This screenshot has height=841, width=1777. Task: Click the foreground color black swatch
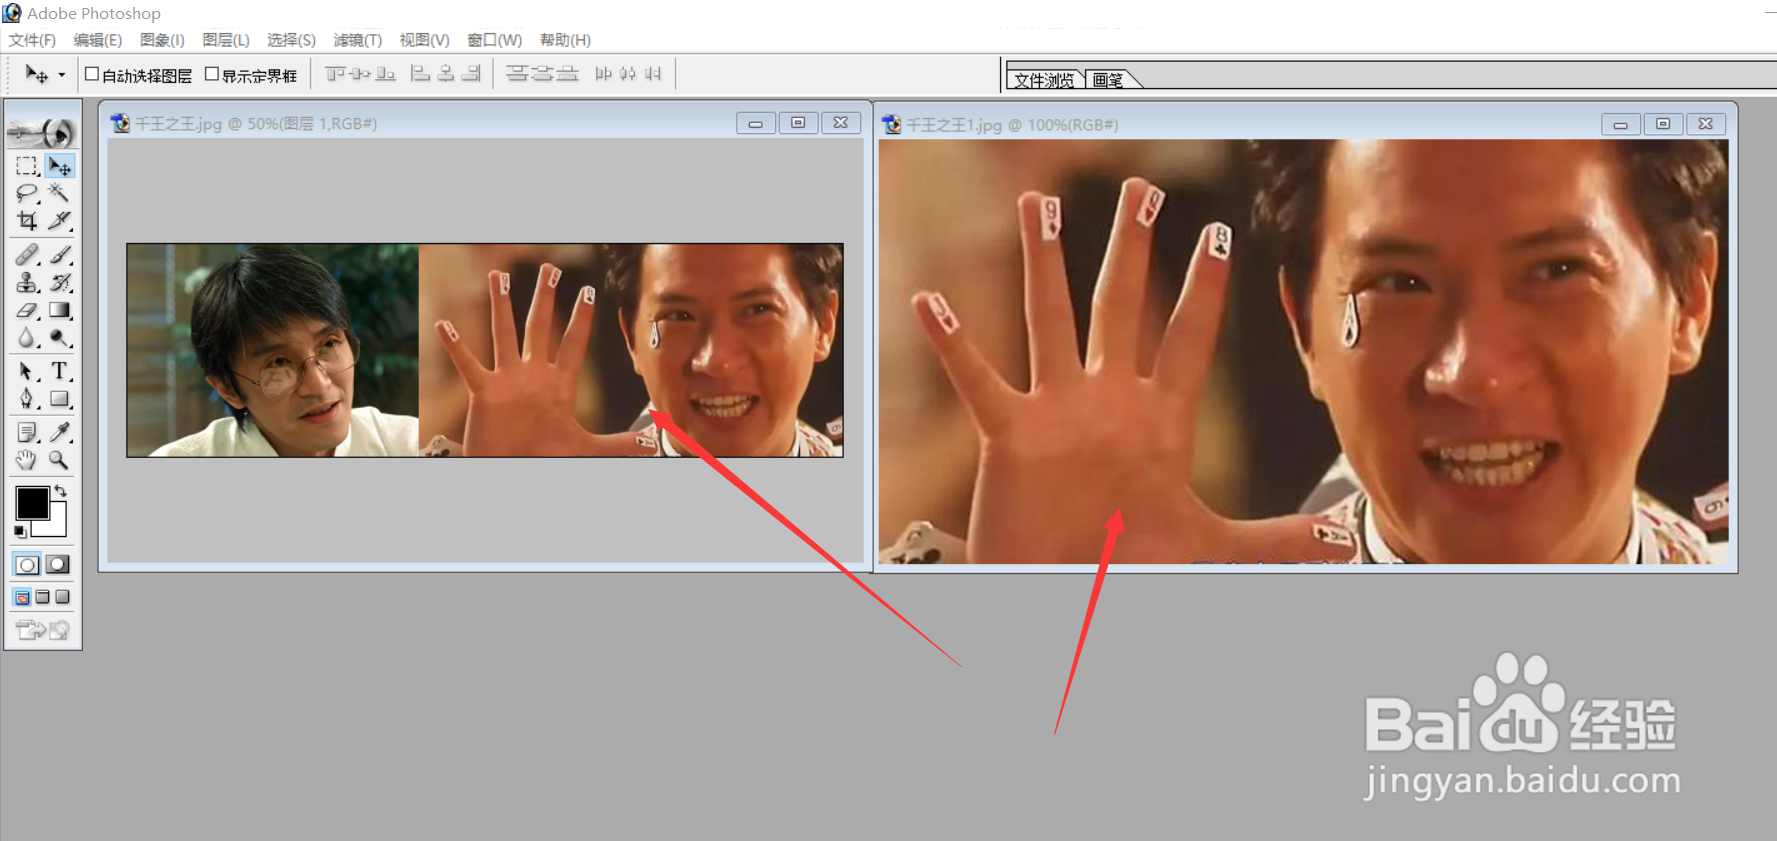30,501
